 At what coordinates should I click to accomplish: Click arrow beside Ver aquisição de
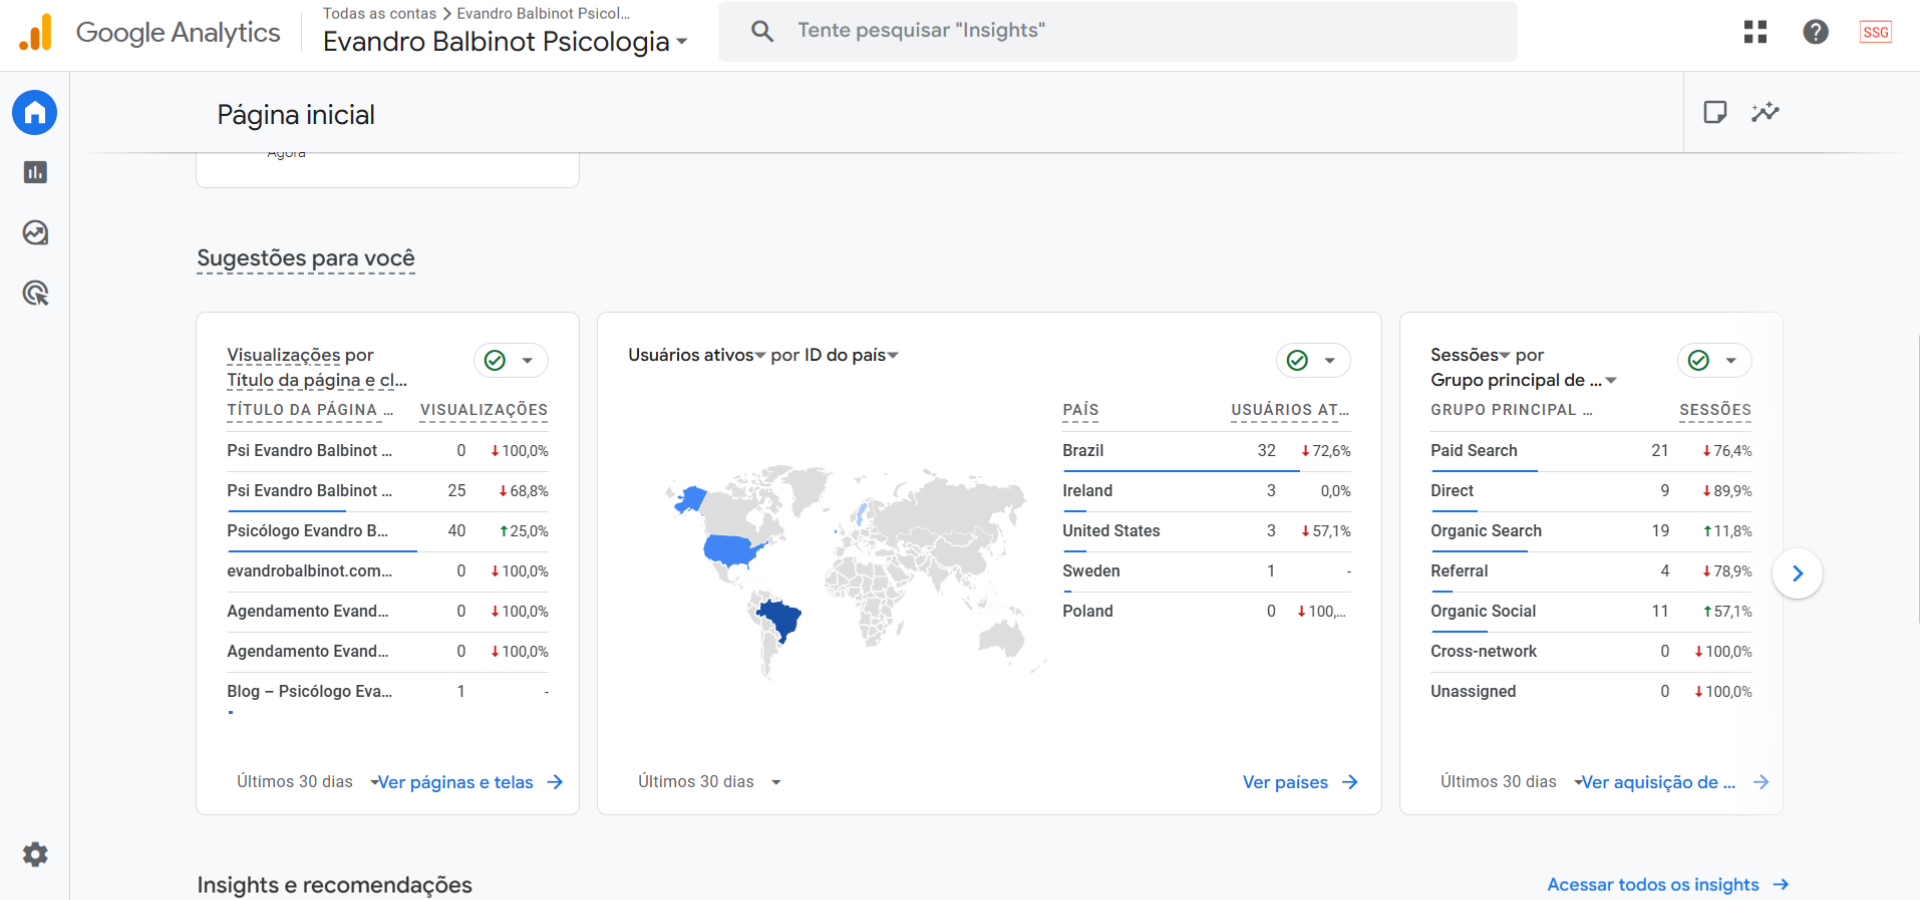tap(1761, 782)
